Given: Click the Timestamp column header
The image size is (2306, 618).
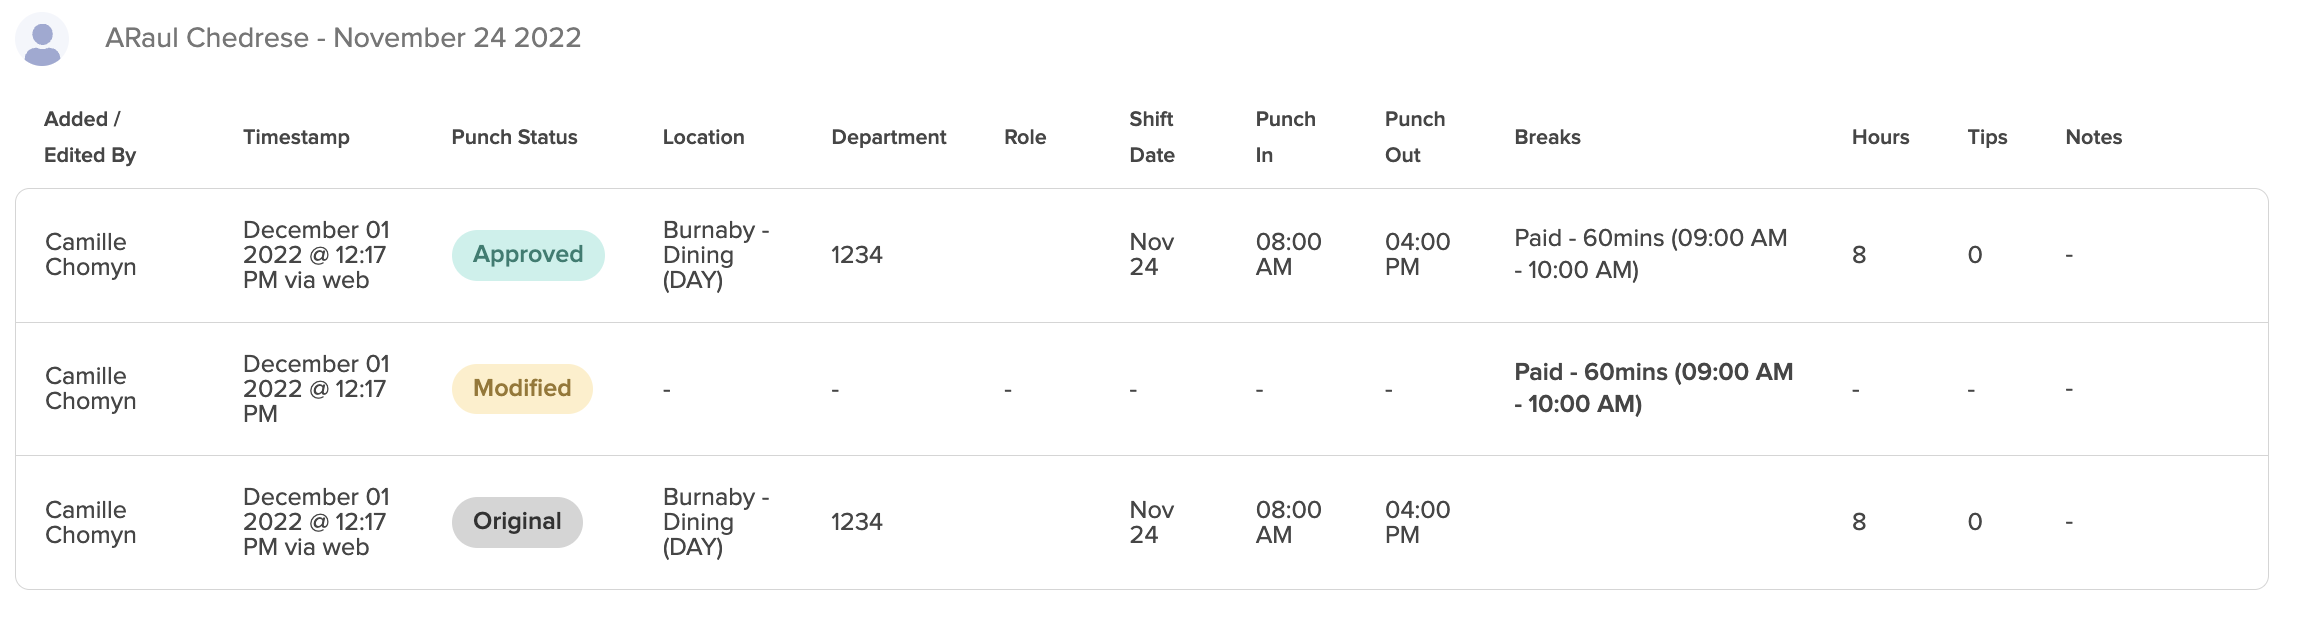Looking at the screenshot, I should (296, 137).
